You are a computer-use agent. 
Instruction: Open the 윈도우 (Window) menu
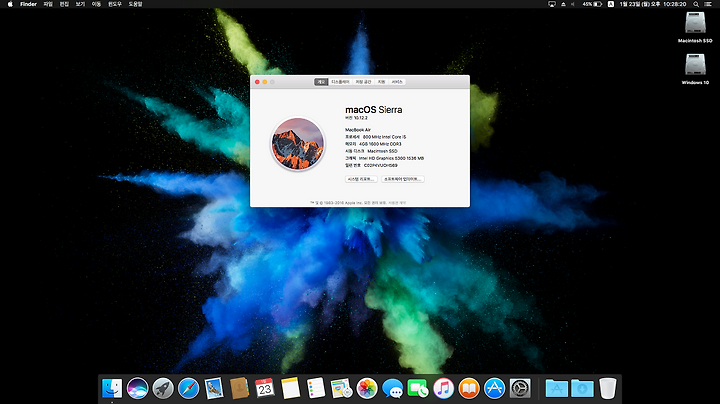click(115, 4)
